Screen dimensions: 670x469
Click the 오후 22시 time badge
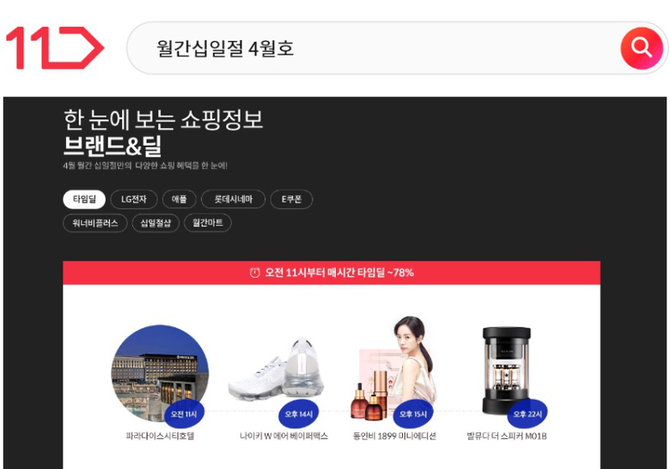527,414
